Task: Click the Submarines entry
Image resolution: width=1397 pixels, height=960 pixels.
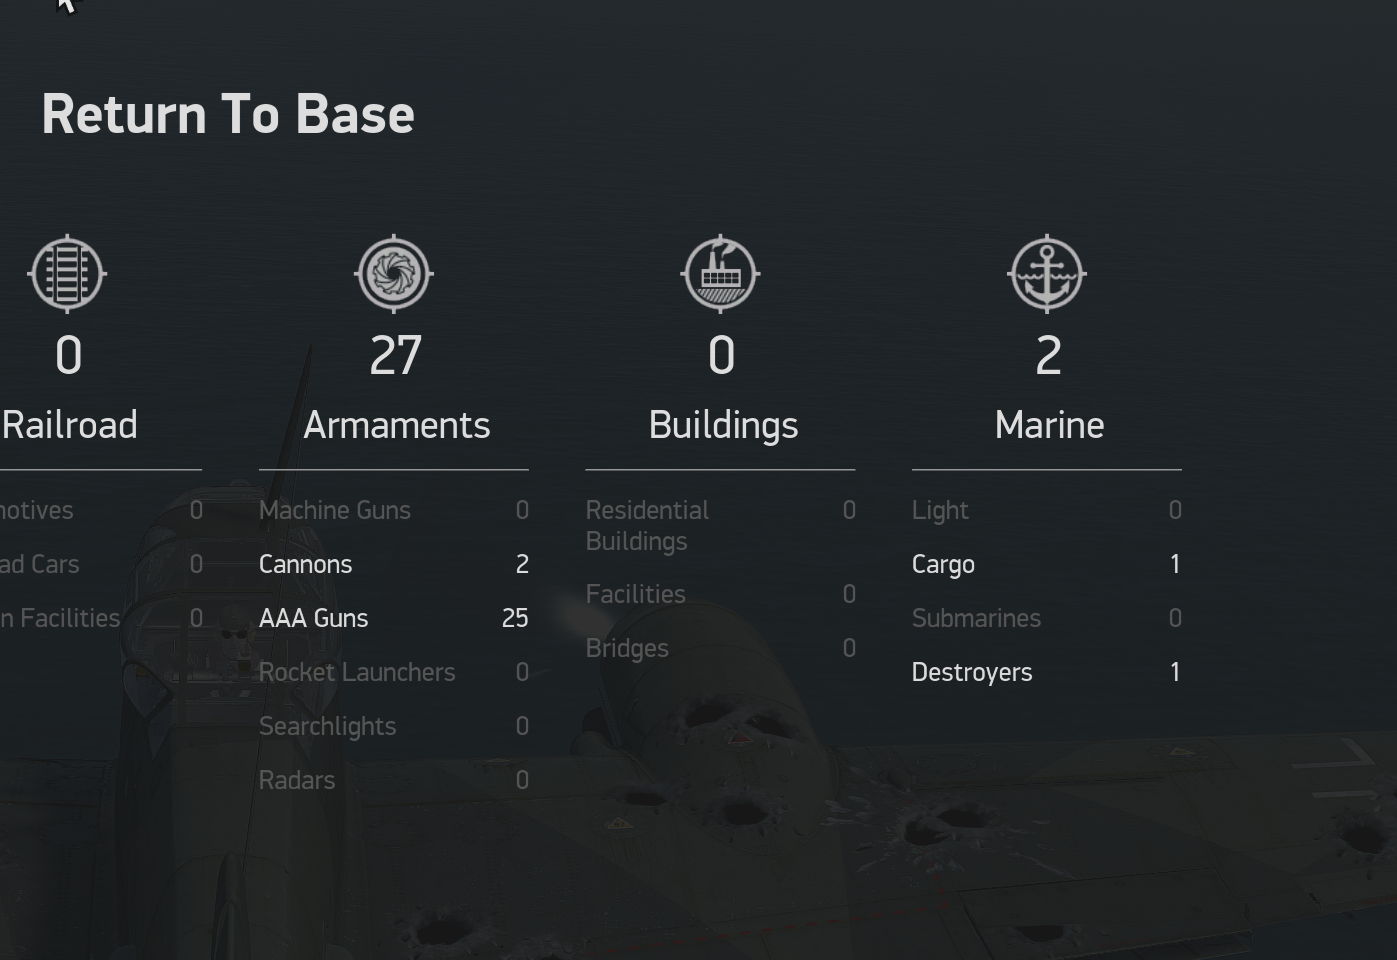Action: [x=976, y=618]
